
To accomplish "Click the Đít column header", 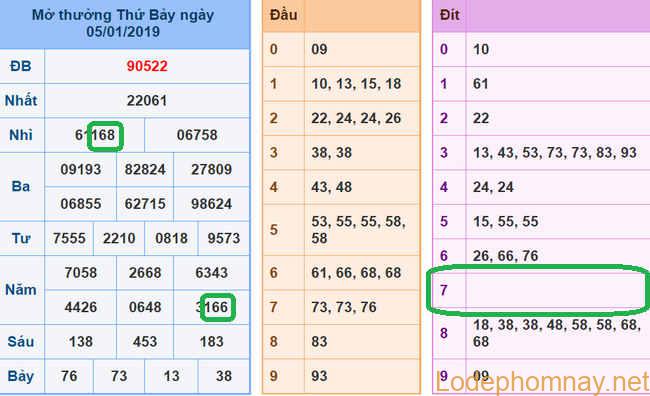I will 450,15.
